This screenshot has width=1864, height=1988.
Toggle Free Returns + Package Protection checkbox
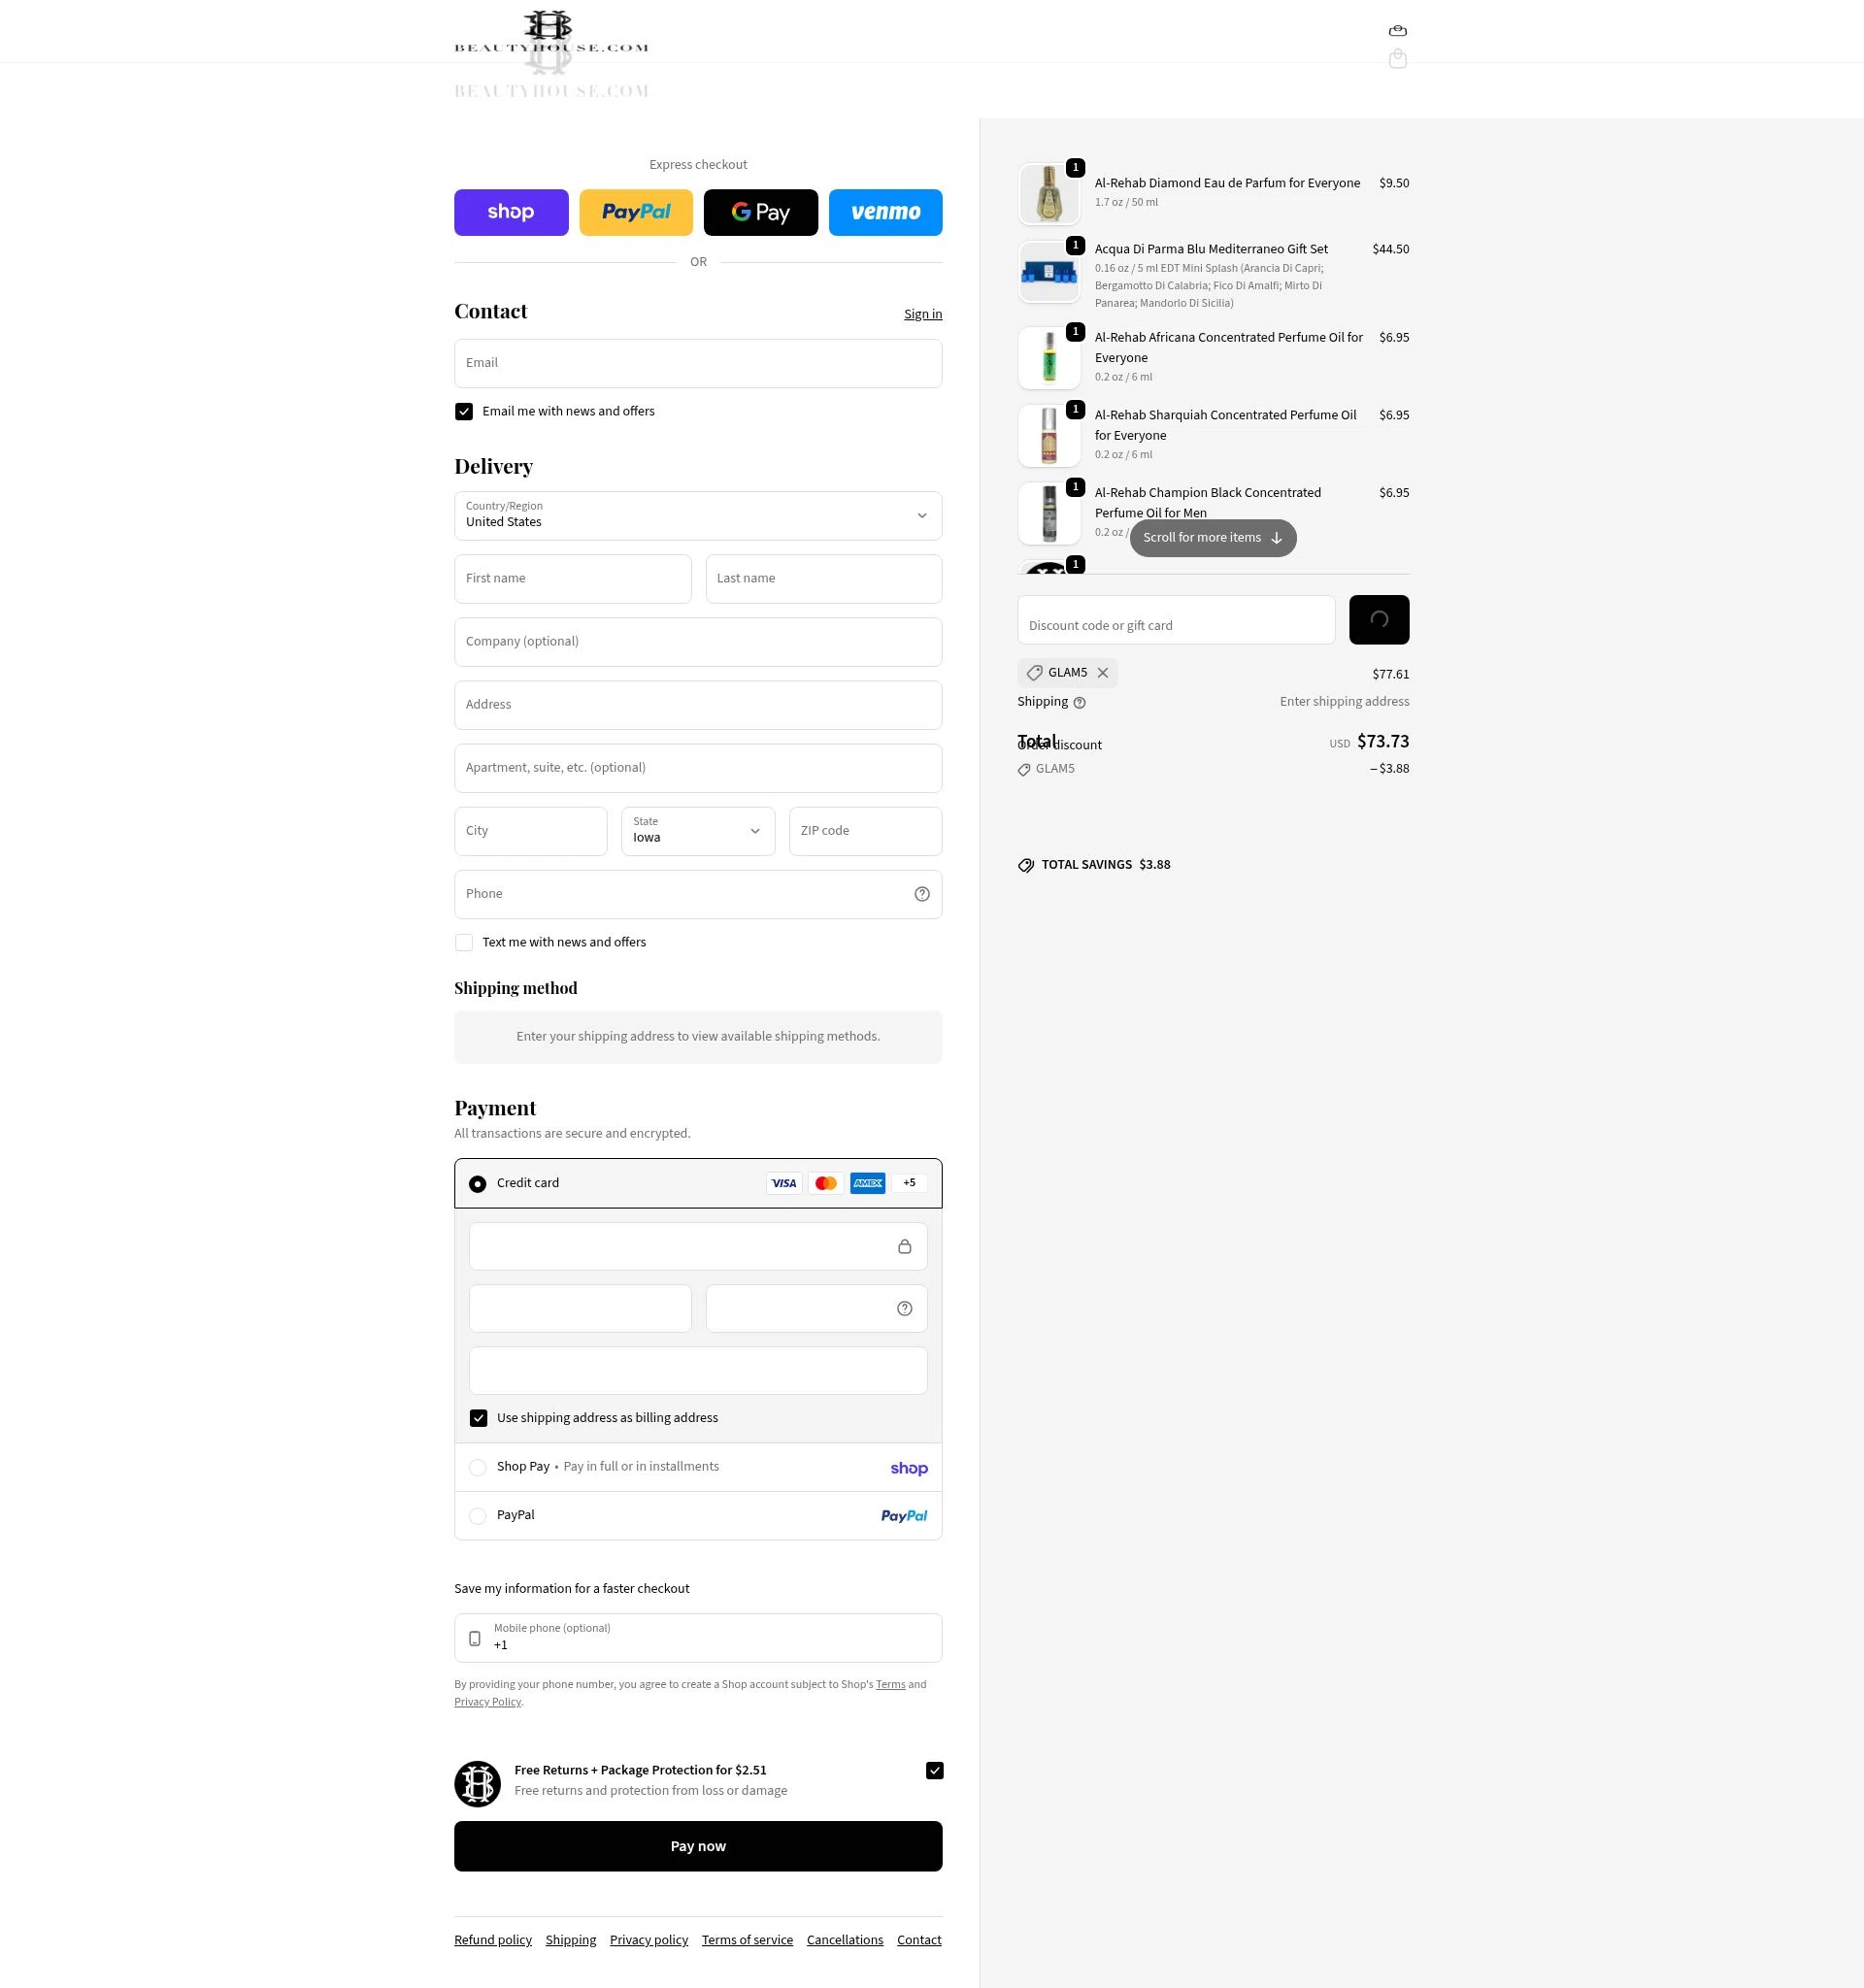(x=934, y=1771)
